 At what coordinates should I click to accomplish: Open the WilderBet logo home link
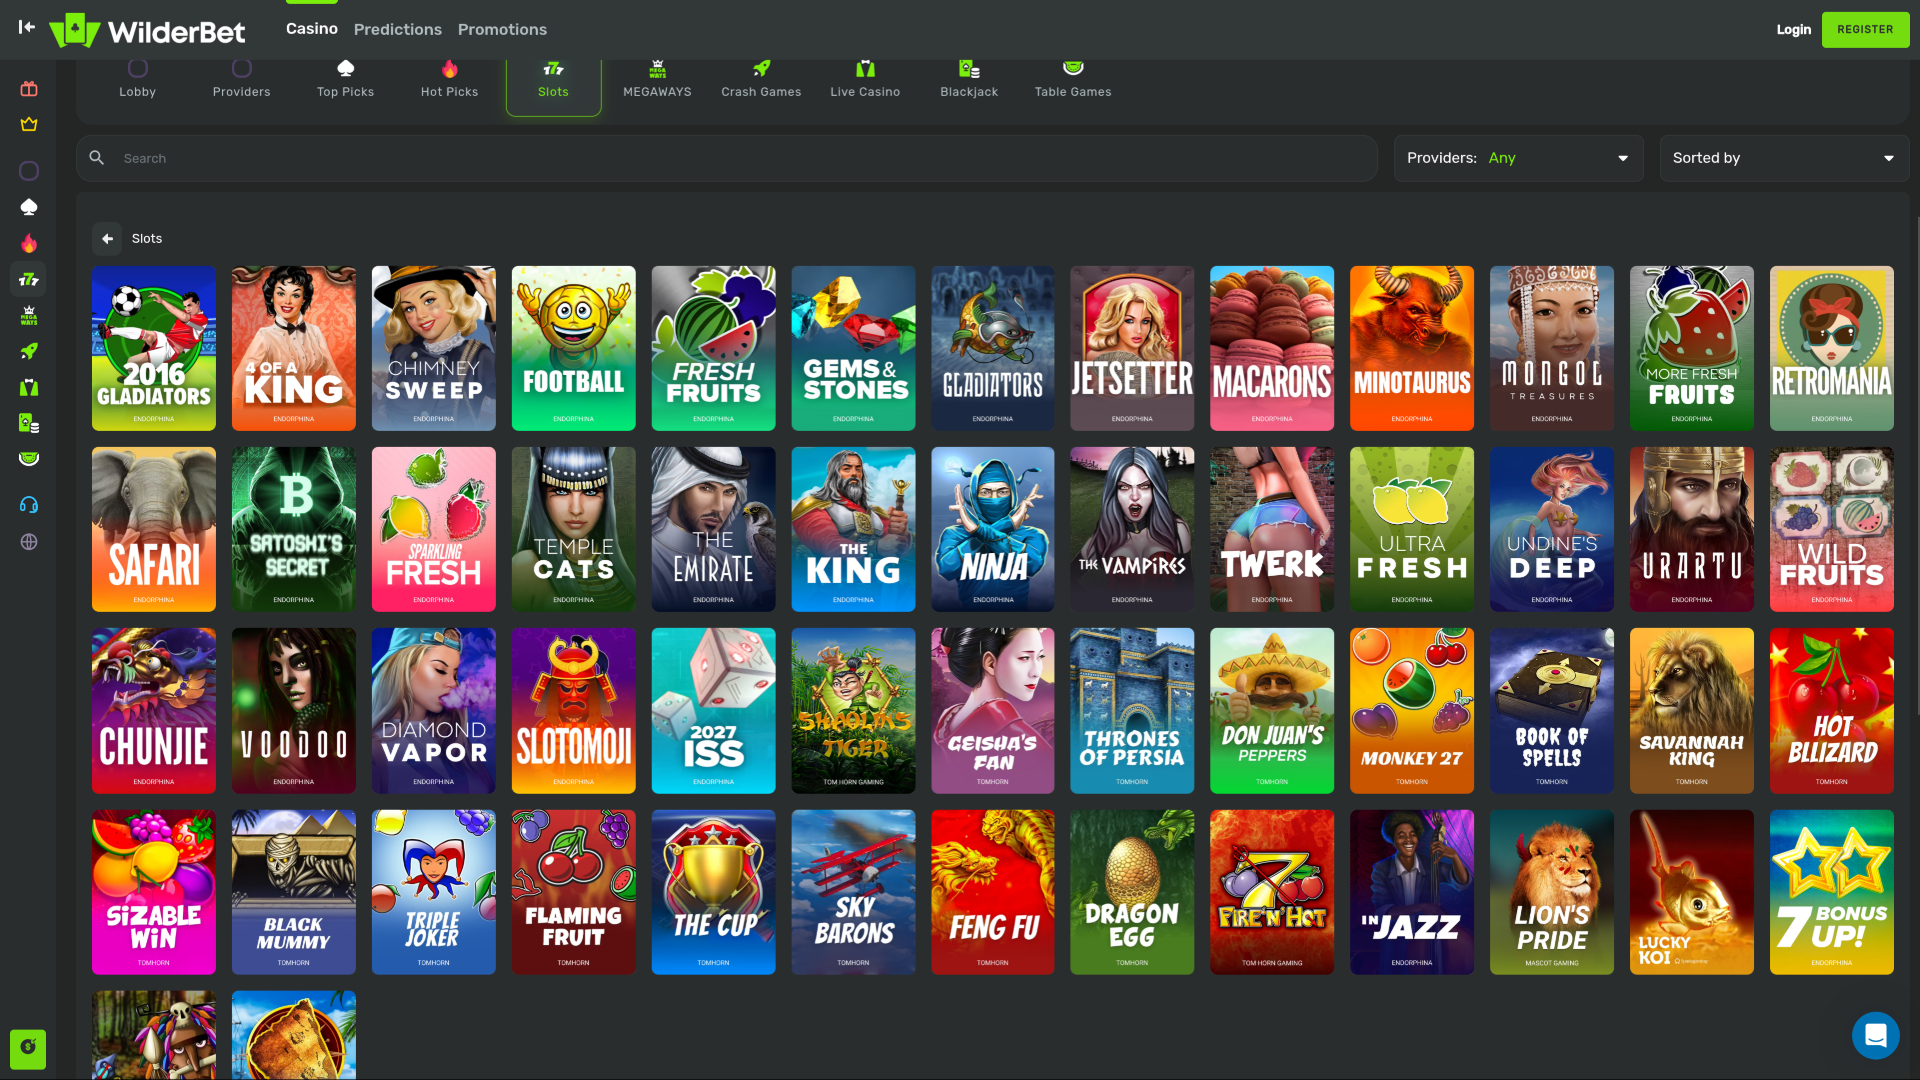coord(147,30)
